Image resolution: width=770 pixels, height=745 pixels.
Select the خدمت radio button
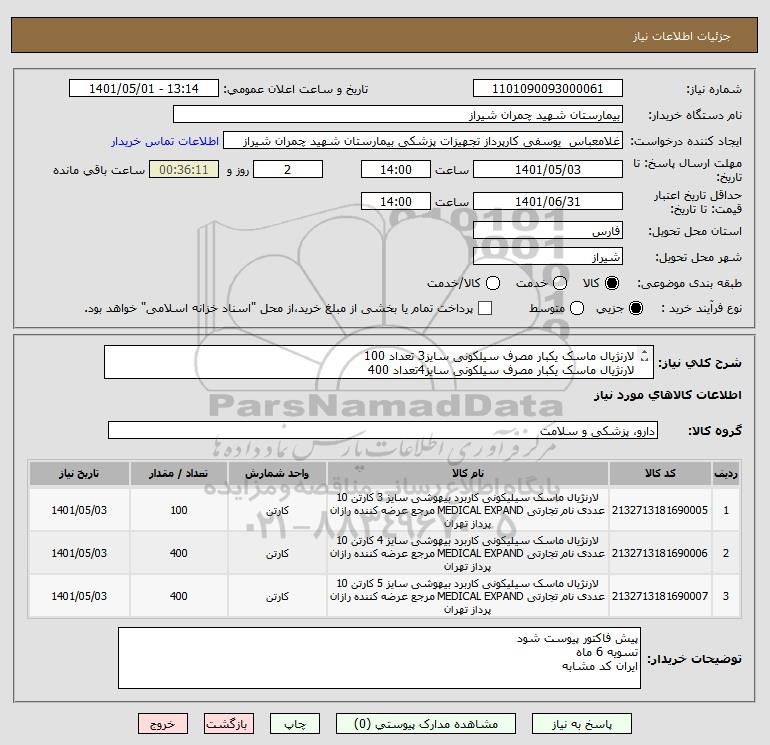tap(560, 283)
